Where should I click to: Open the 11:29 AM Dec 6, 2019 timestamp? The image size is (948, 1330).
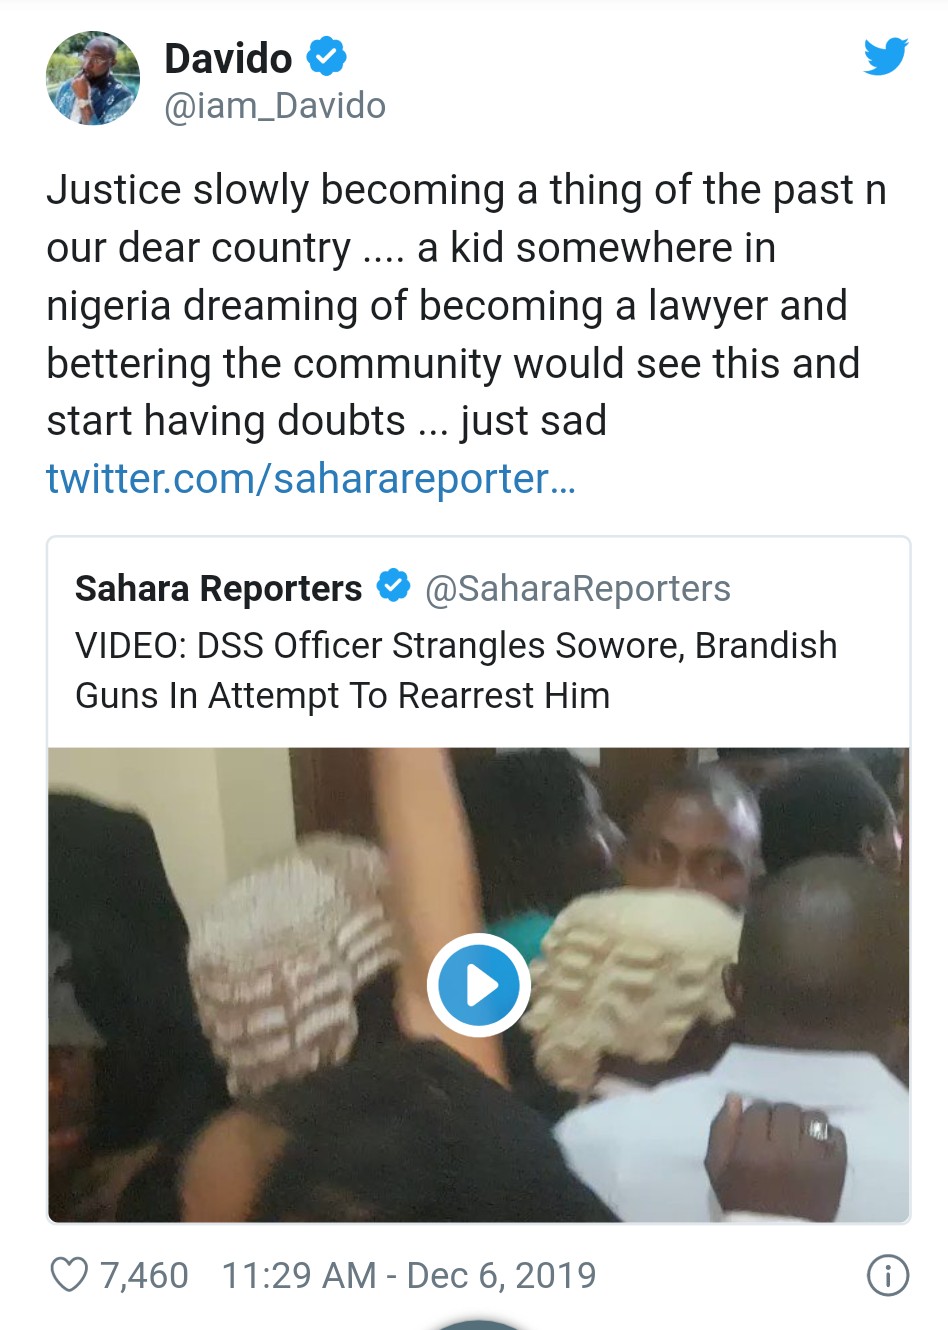(x=408, y=1275)
